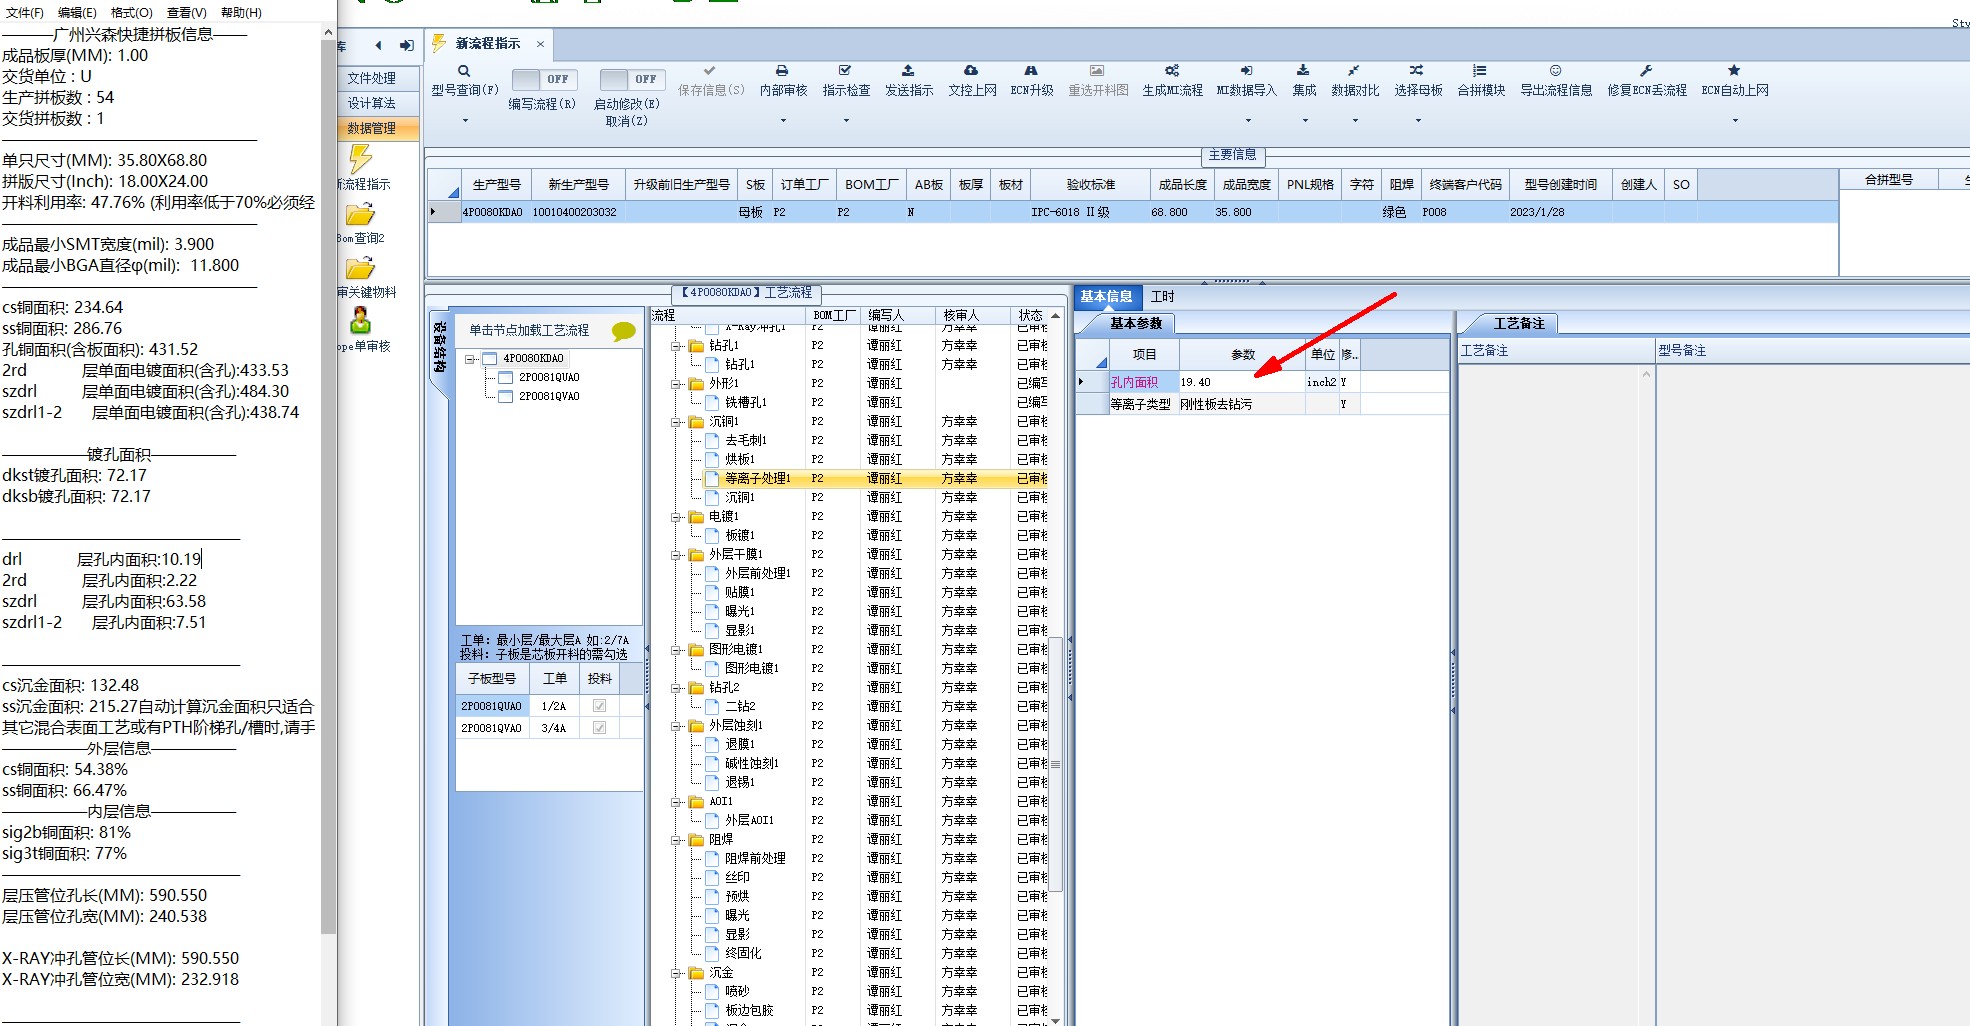Click the ECN自动上网 star icon
1970x1026 pixels.
click(x=1734, y=71)
